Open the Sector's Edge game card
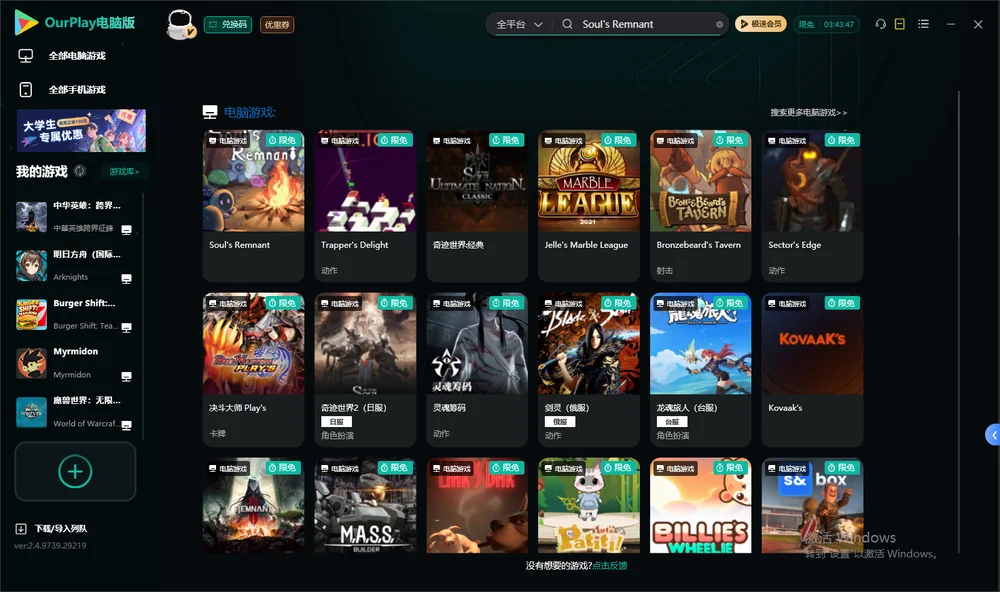The height and width of the screenshot is (592, 1000). pos(812,206)
